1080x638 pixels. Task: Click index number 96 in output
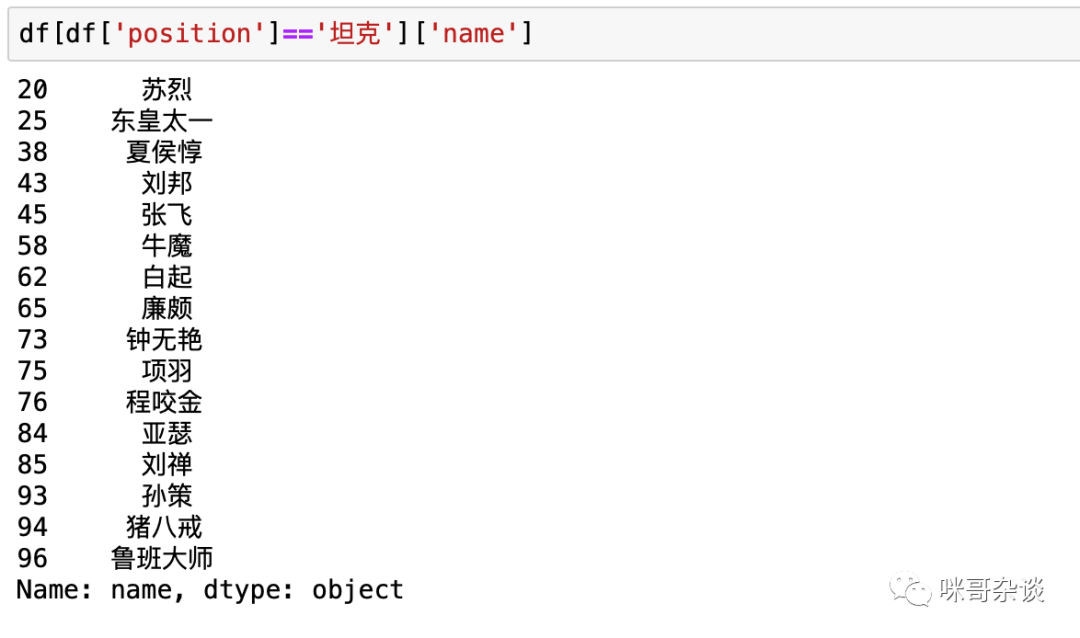(32, 558)
